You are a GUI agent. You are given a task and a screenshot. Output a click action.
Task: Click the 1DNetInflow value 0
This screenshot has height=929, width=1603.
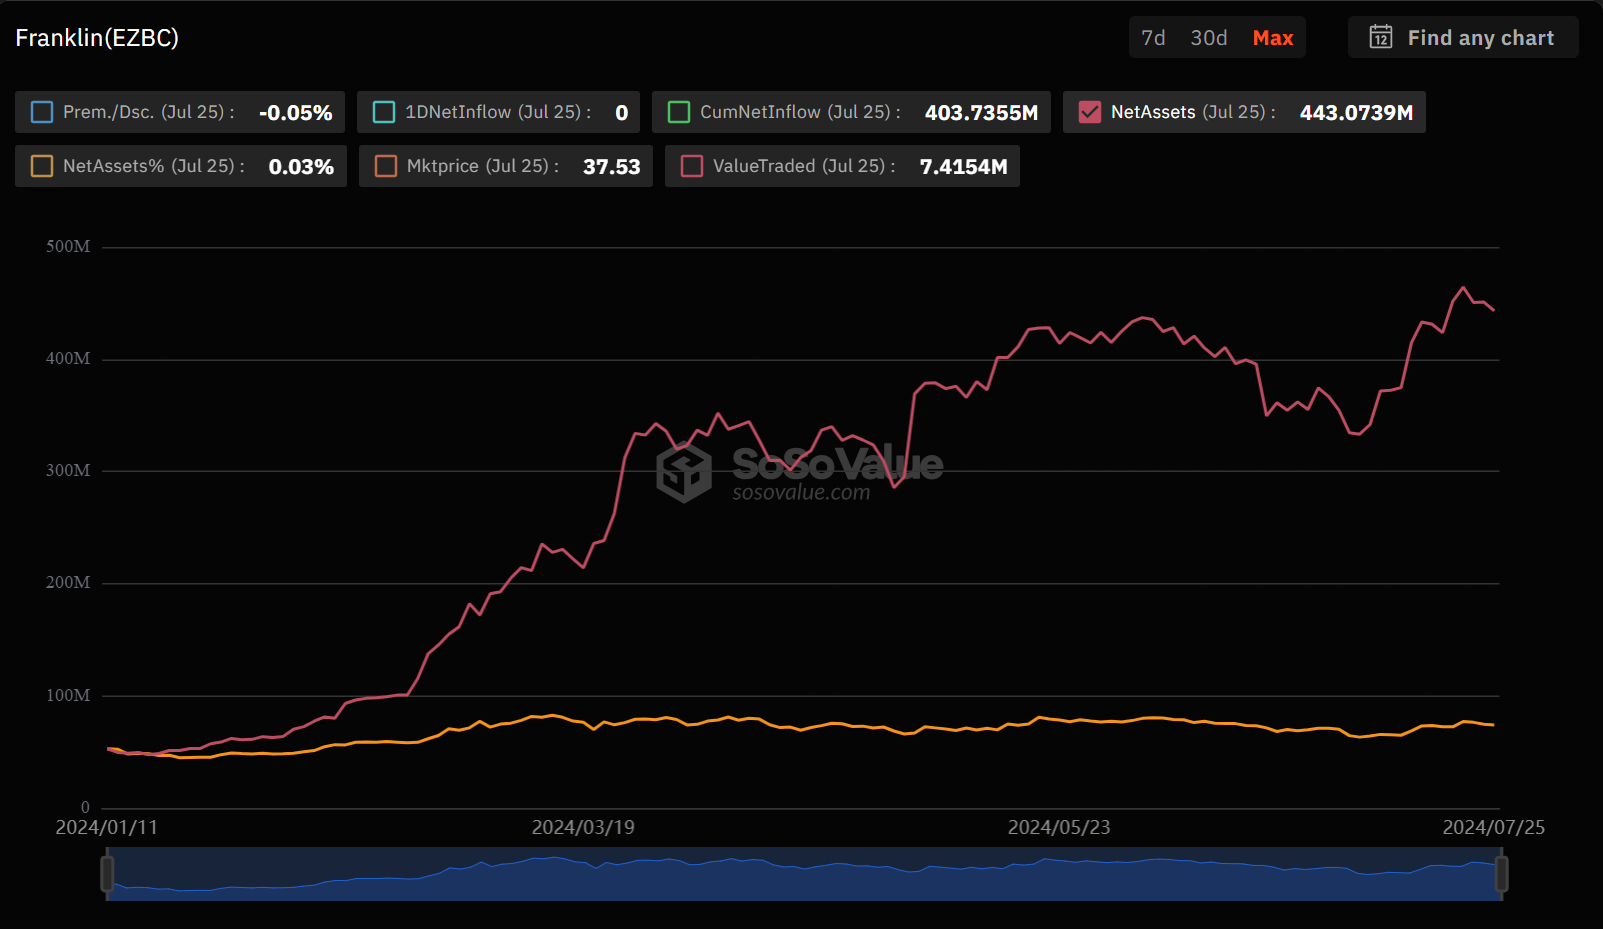point(621,113)
